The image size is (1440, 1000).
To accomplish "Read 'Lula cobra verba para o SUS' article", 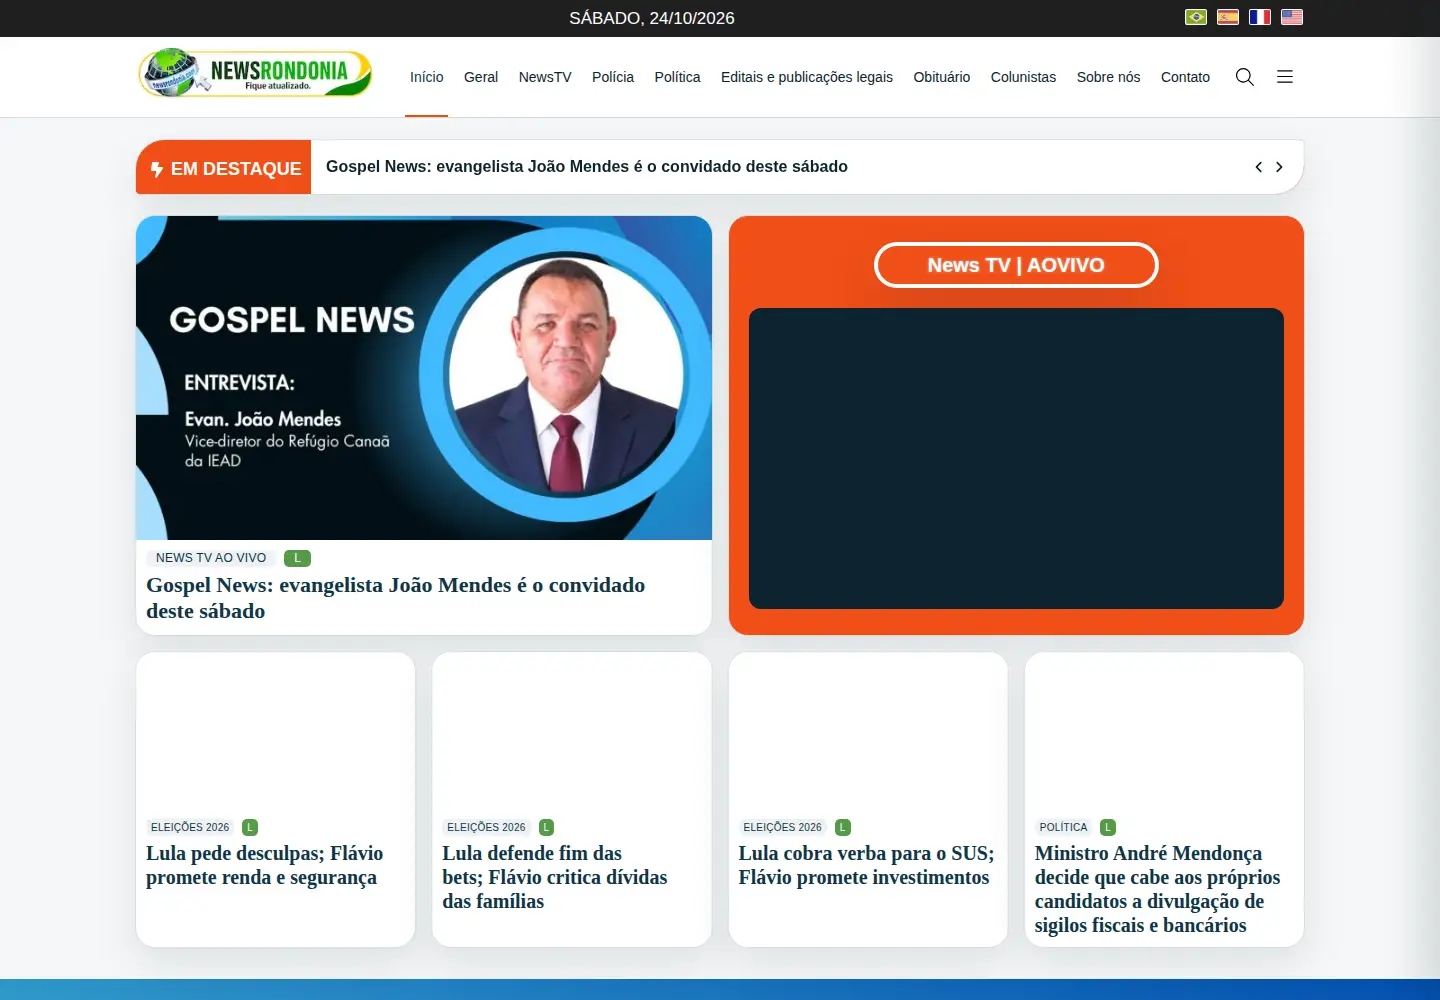I will pyautogui.click(x=866, y=865).
